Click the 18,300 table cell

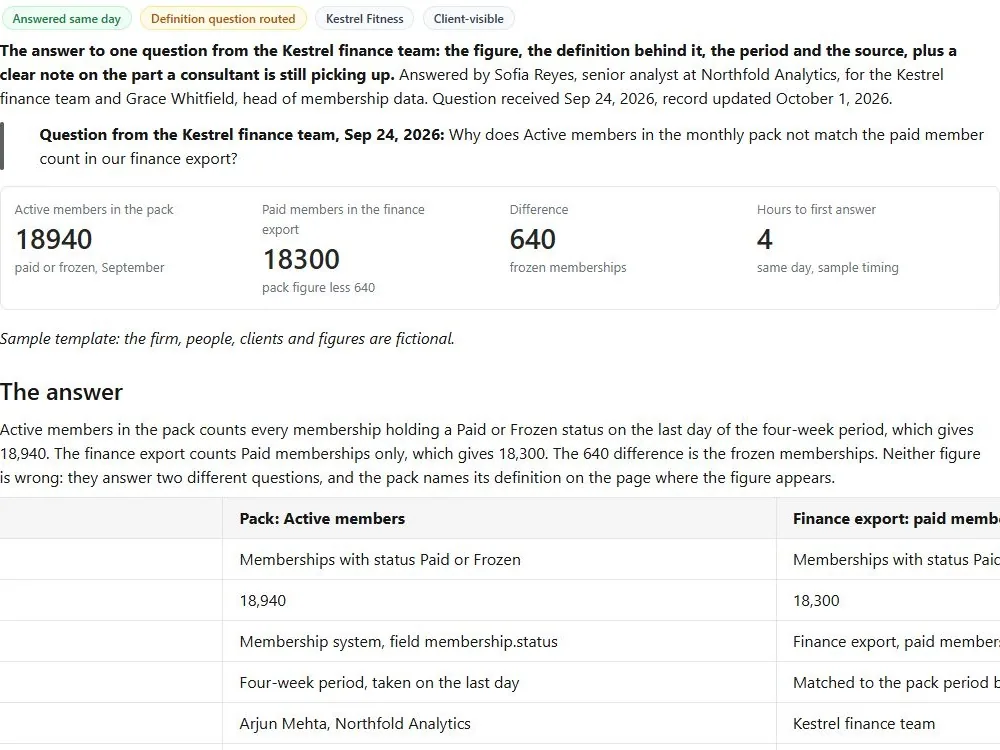[888, 600]
